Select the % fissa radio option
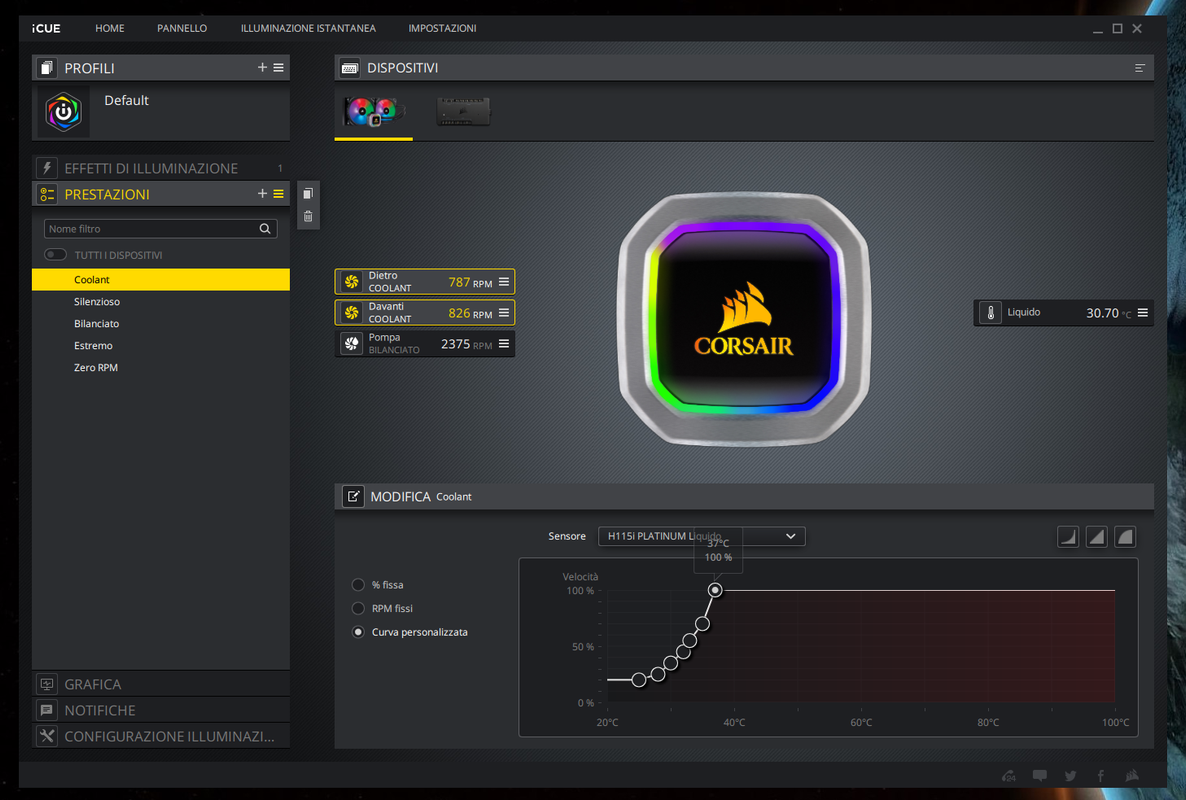1186x800 pixels. pyautogui.click(x=359, y=584)
